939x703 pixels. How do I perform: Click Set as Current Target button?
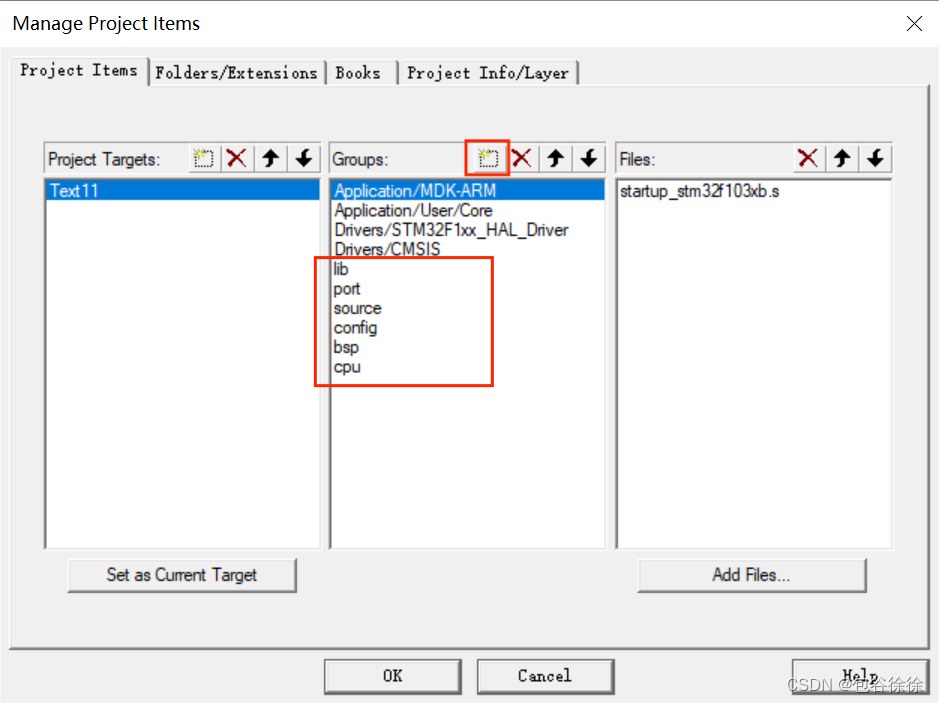coord(182,575)
